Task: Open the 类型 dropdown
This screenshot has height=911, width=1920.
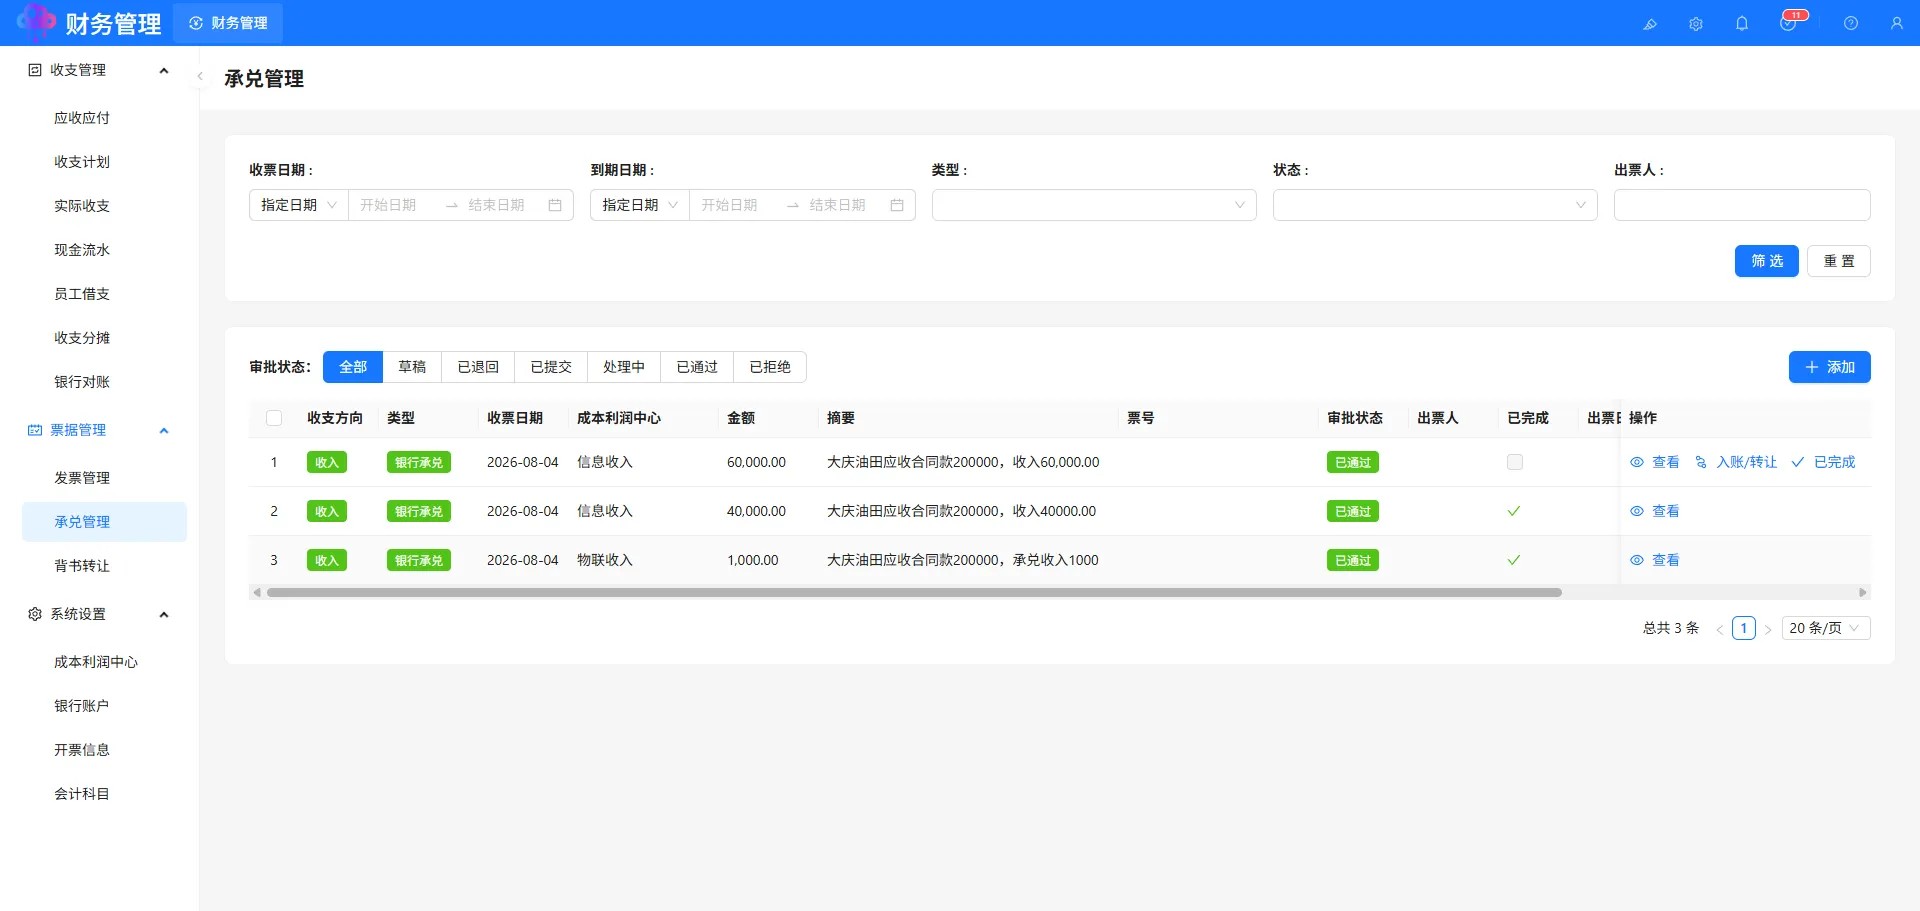Action: [1094, 205]
